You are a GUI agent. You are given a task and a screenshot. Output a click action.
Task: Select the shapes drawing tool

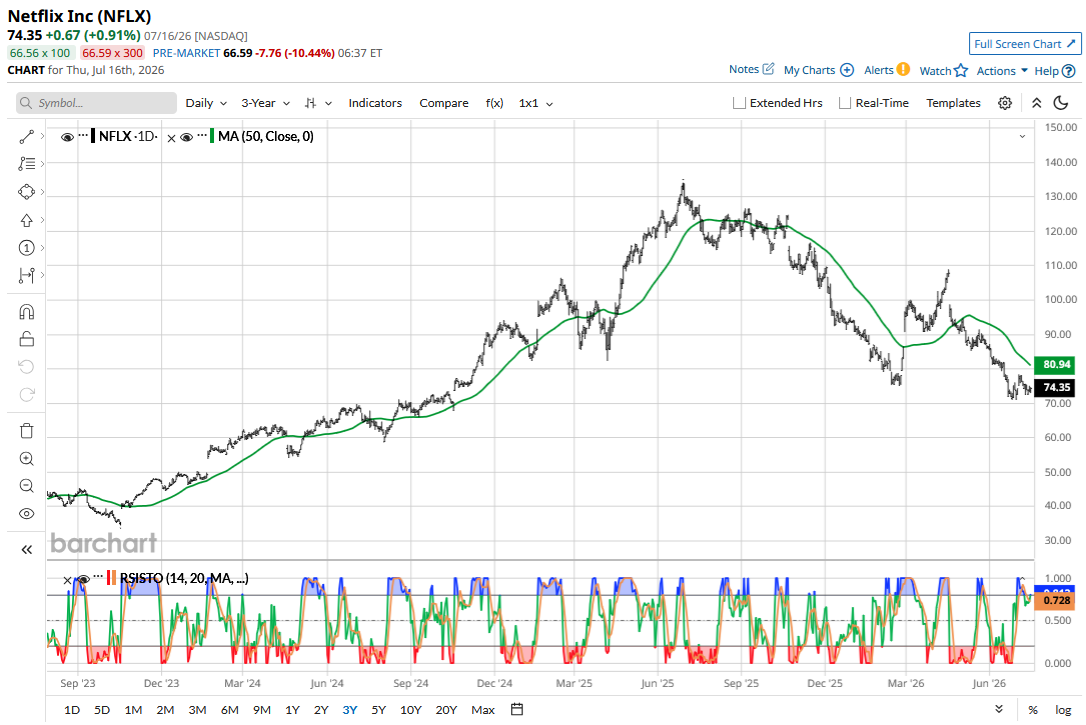click(26, 192)
